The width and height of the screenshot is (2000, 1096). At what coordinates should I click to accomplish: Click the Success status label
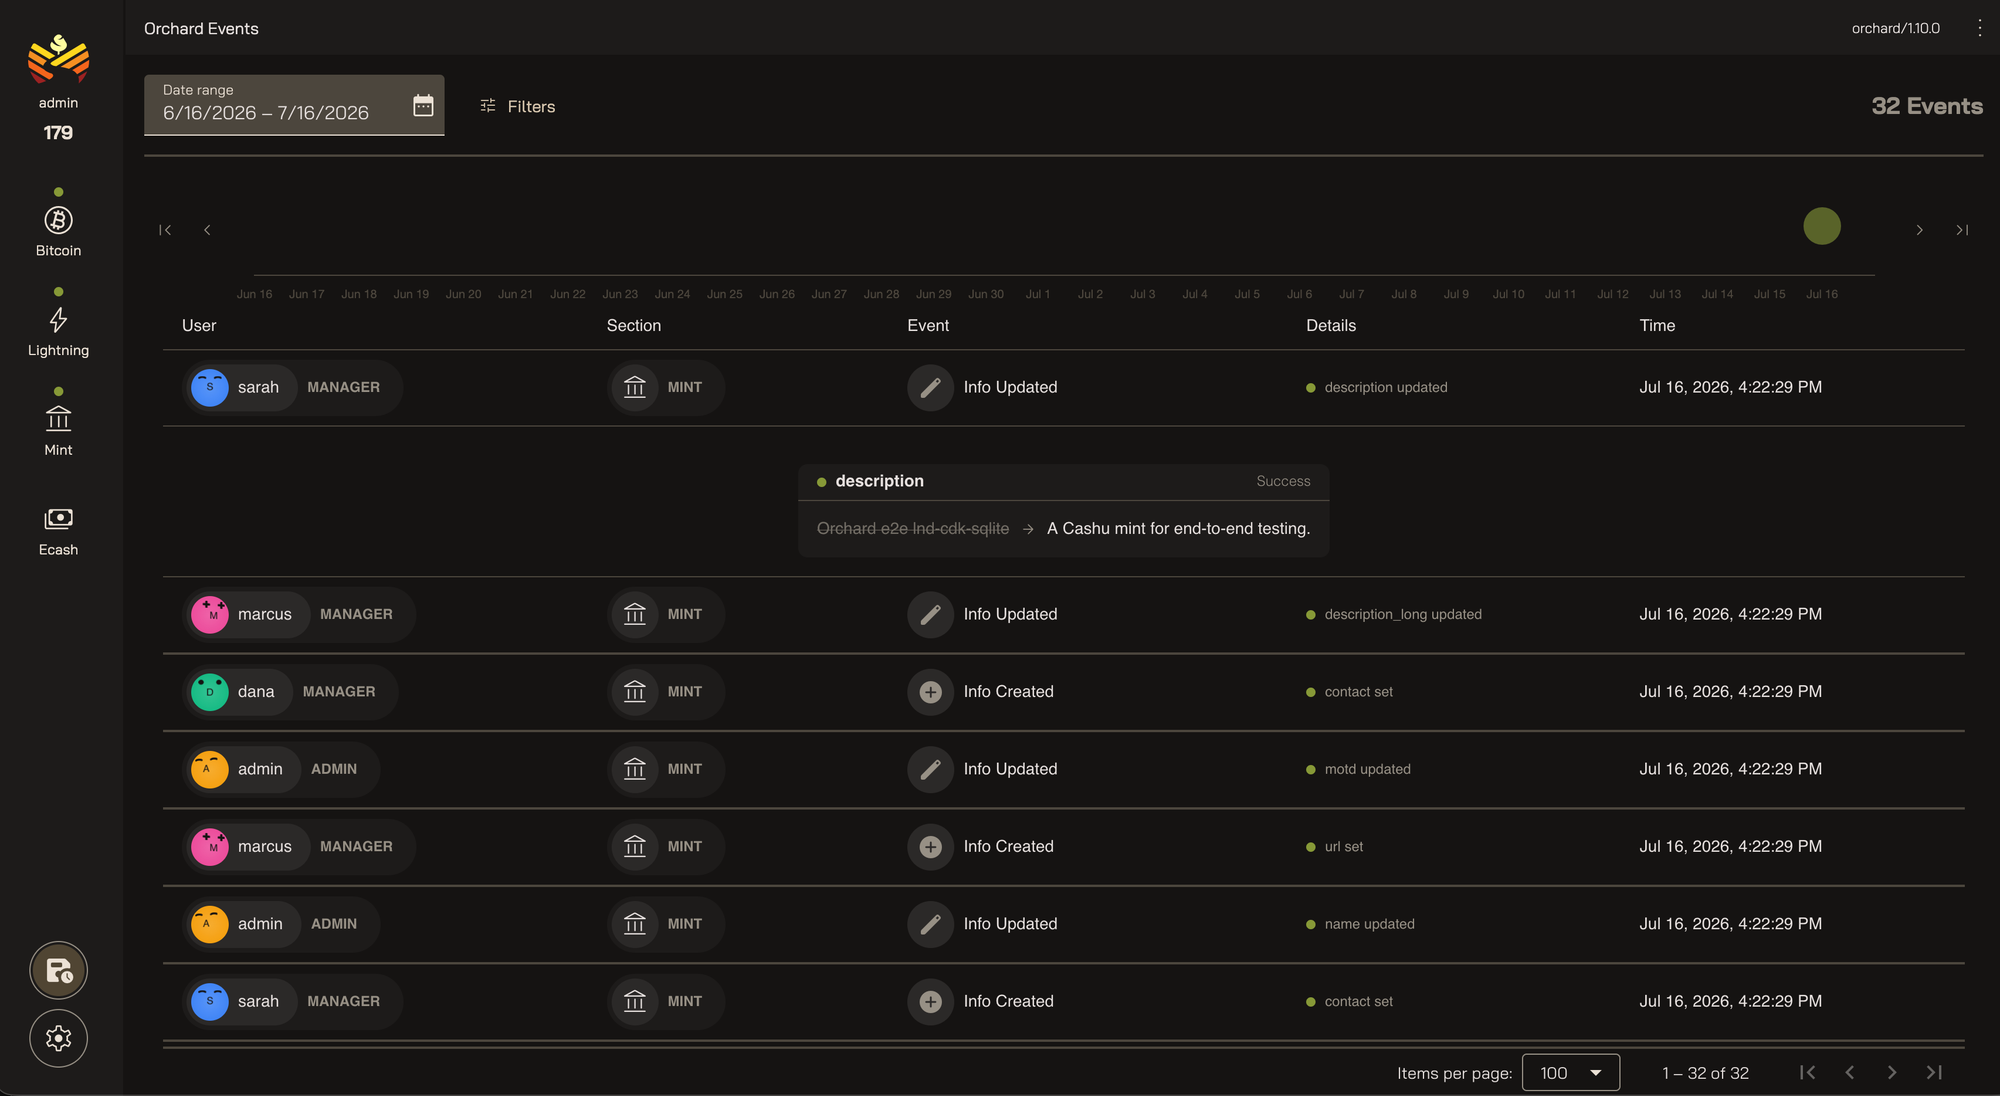pyautogui.click(x=1283, y=481)
